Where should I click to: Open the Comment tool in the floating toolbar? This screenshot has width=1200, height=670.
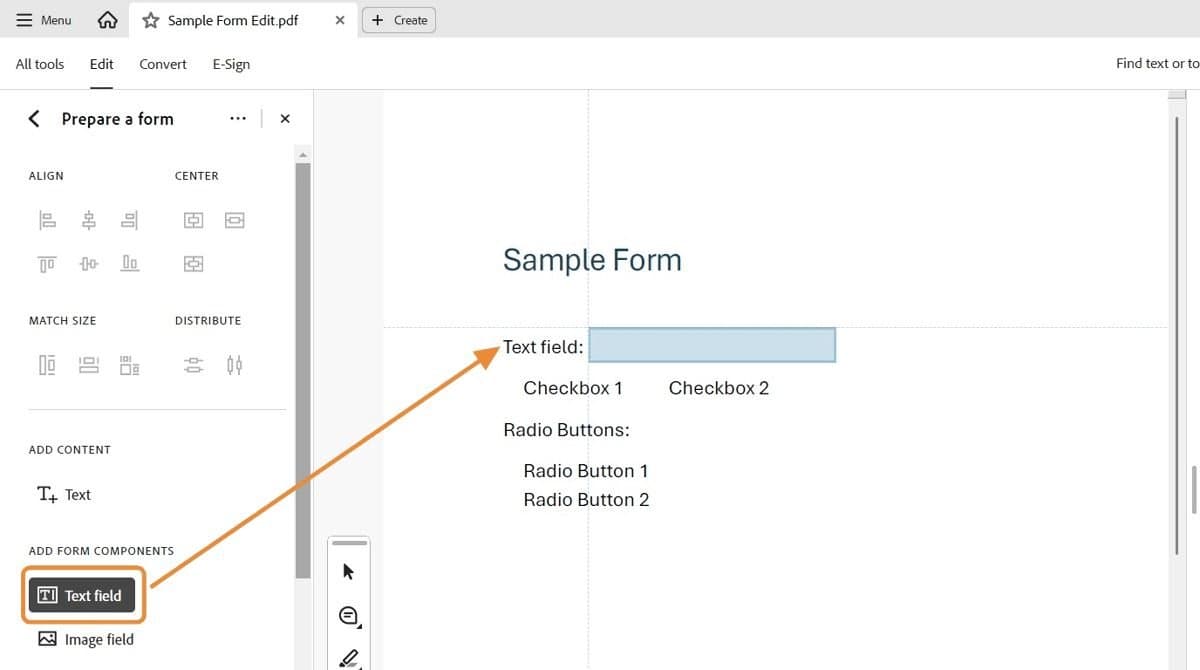[x=349, y=616]
